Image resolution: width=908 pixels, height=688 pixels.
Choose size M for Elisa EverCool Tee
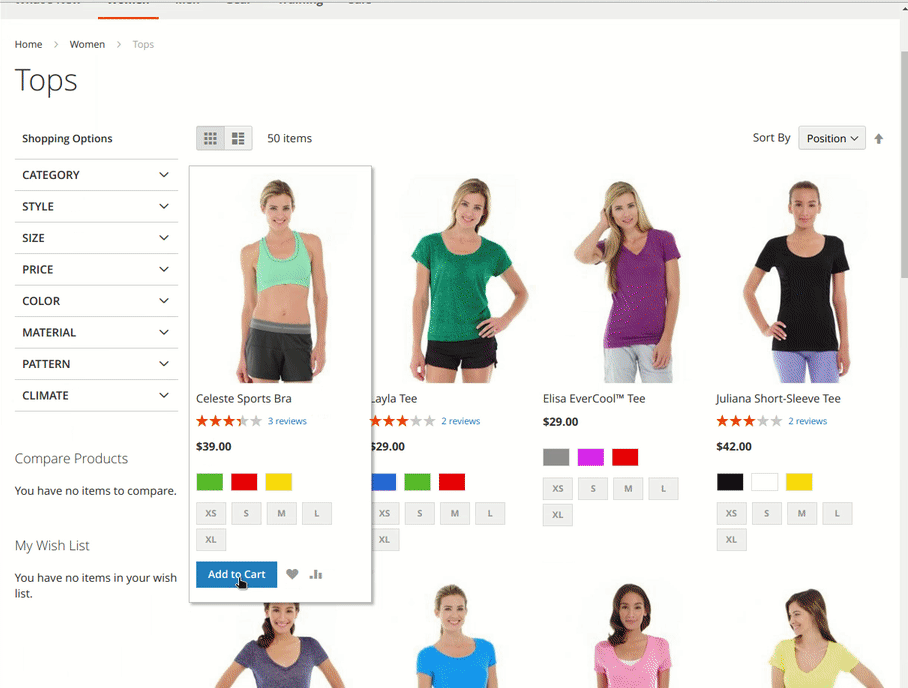pos(628,489)
